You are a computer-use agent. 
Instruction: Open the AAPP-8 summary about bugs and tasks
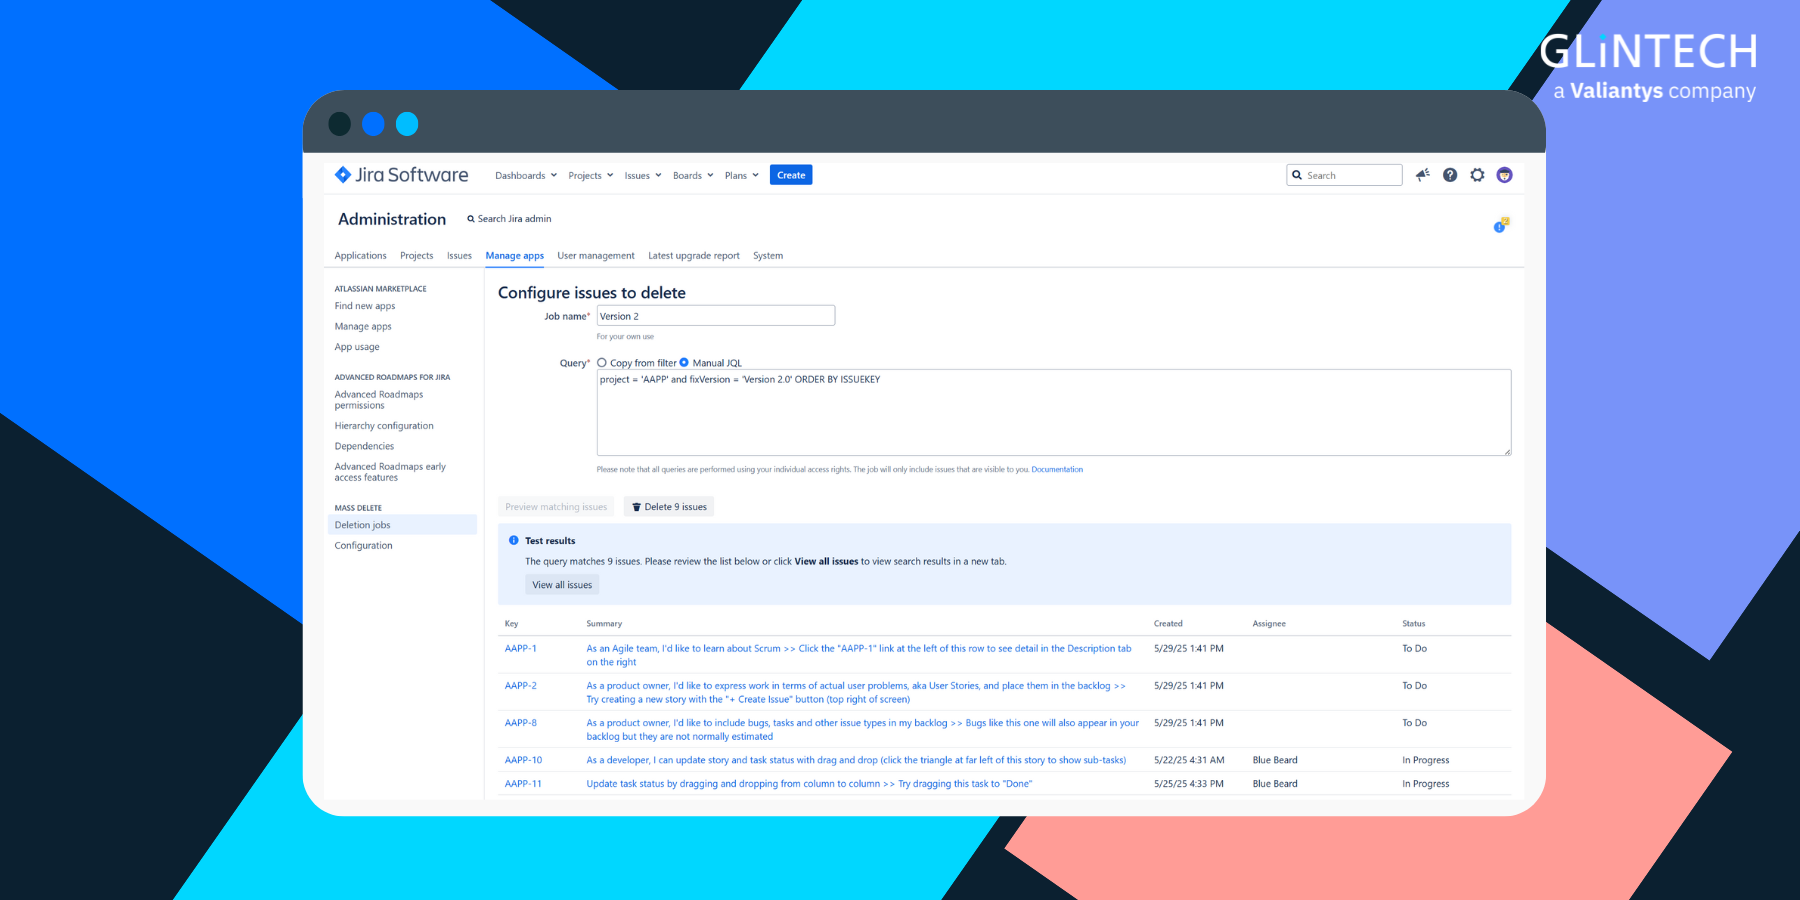pos(863,729)
